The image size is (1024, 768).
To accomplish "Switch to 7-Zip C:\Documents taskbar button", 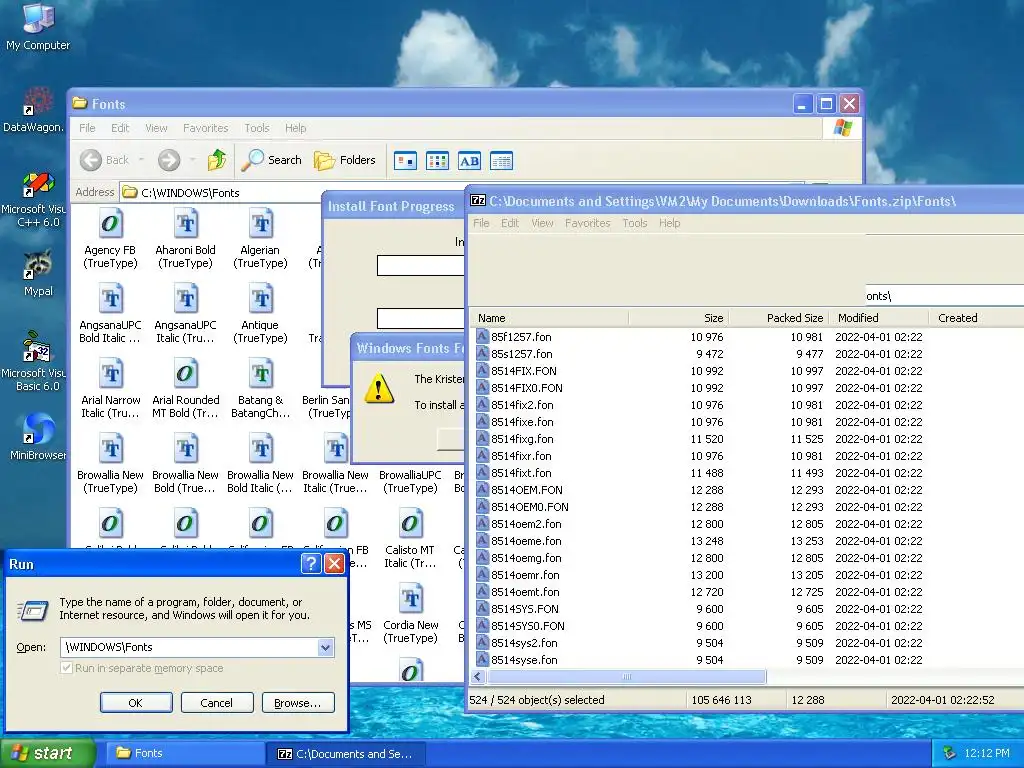I will pos(346,754).
